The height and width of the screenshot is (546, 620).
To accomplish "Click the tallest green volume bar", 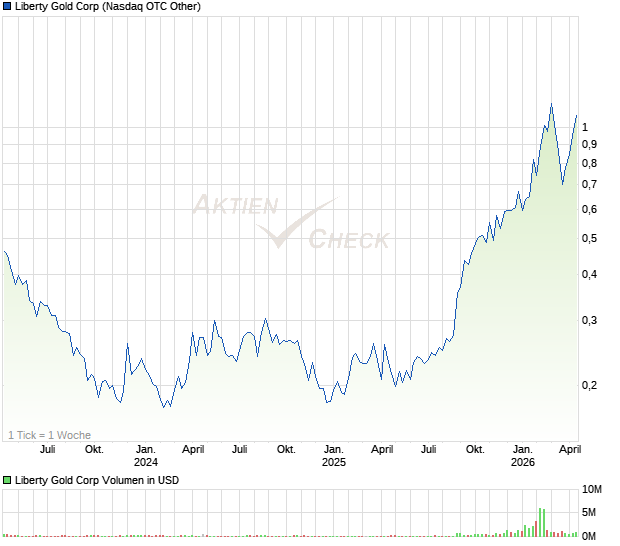I will (x=539, y=522).
